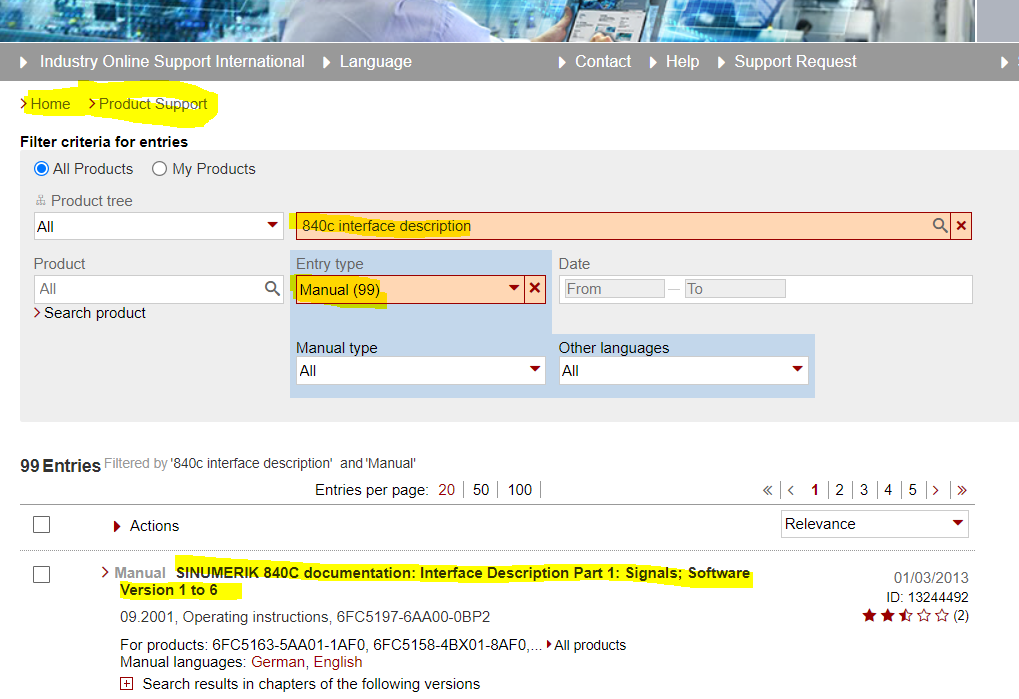Select the My Products radio button
The height and width of the screenshot is (699, 1019).
(159, 169)
